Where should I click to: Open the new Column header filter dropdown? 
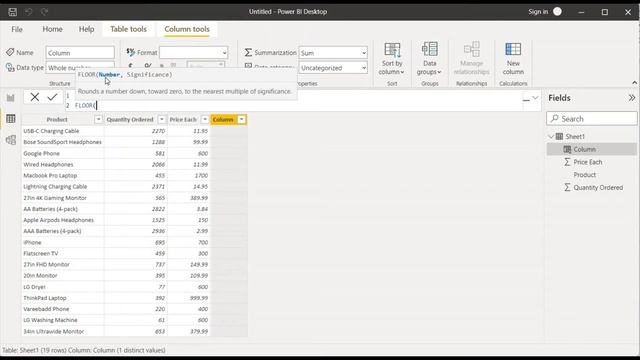[242, 120]
